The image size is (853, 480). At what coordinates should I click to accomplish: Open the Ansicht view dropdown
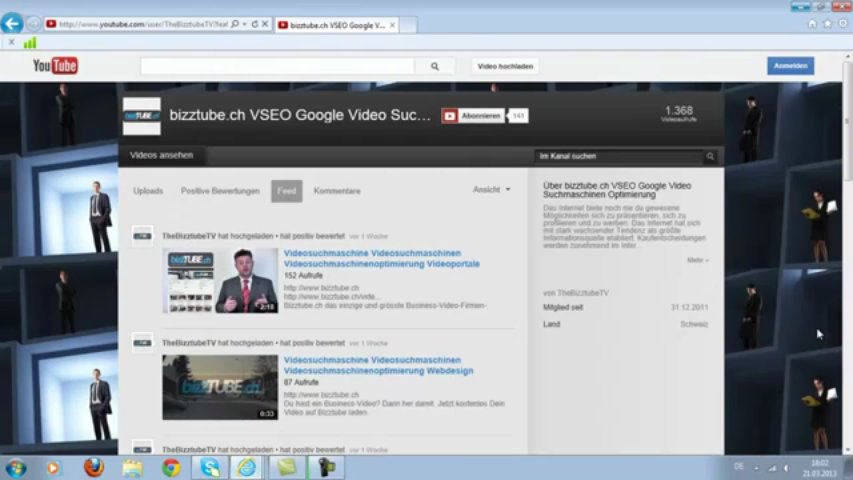point(491,190)
